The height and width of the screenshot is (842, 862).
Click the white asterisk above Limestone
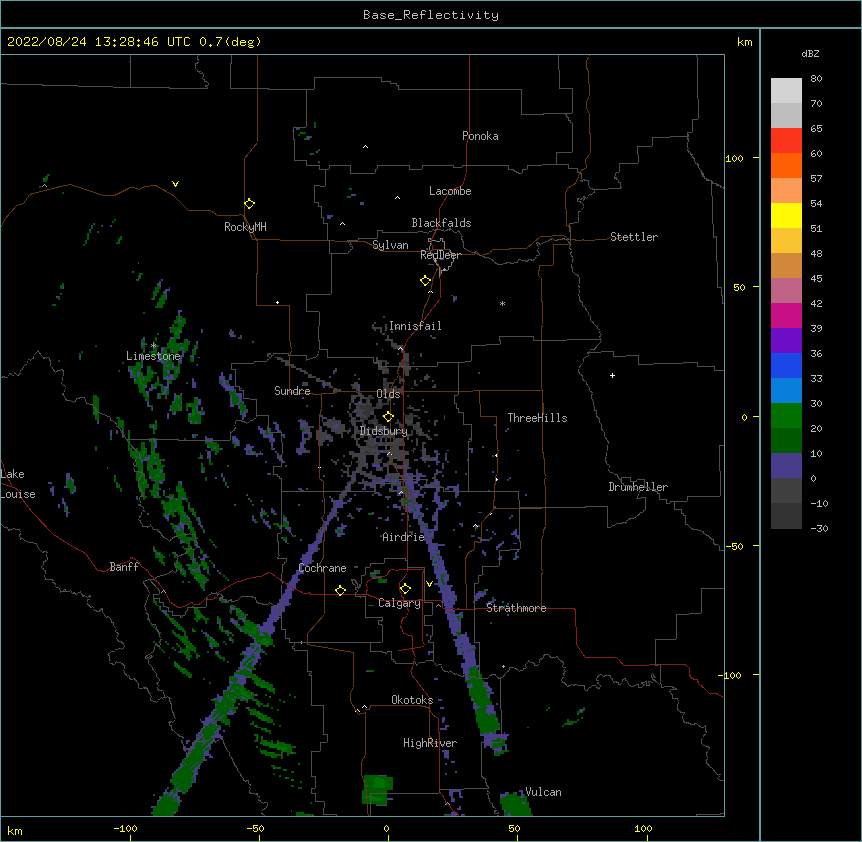153,346
